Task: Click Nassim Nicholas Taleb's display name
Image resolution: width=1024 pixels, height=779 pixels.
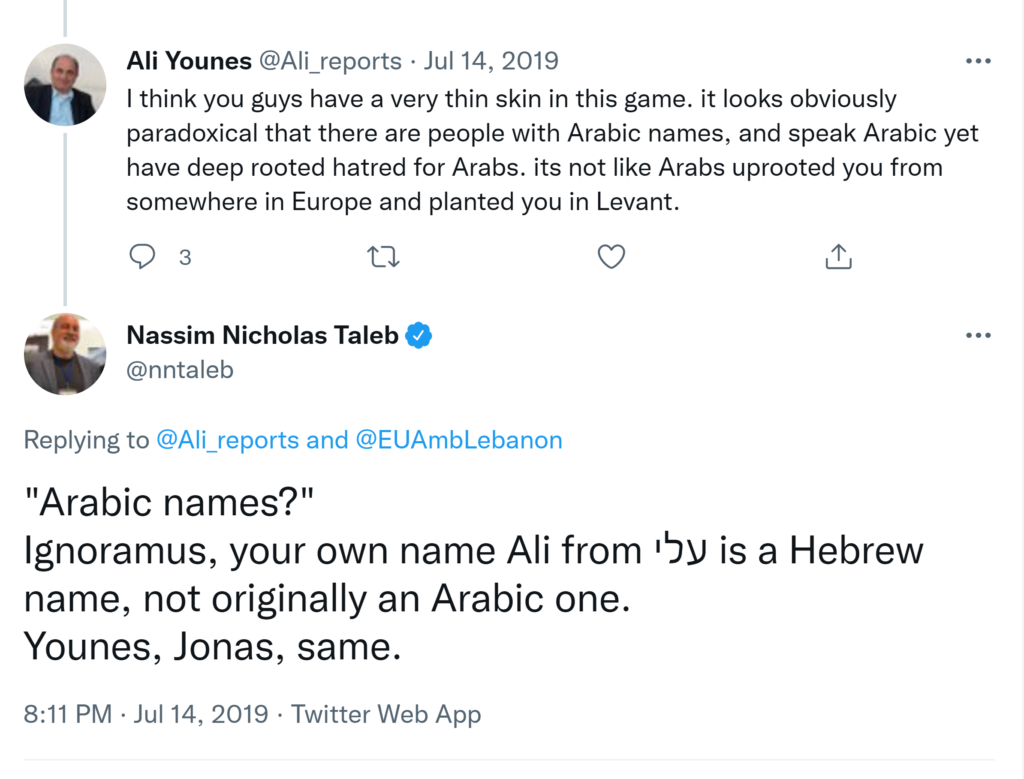Action: pyautogui.click(x=263, y=336)
